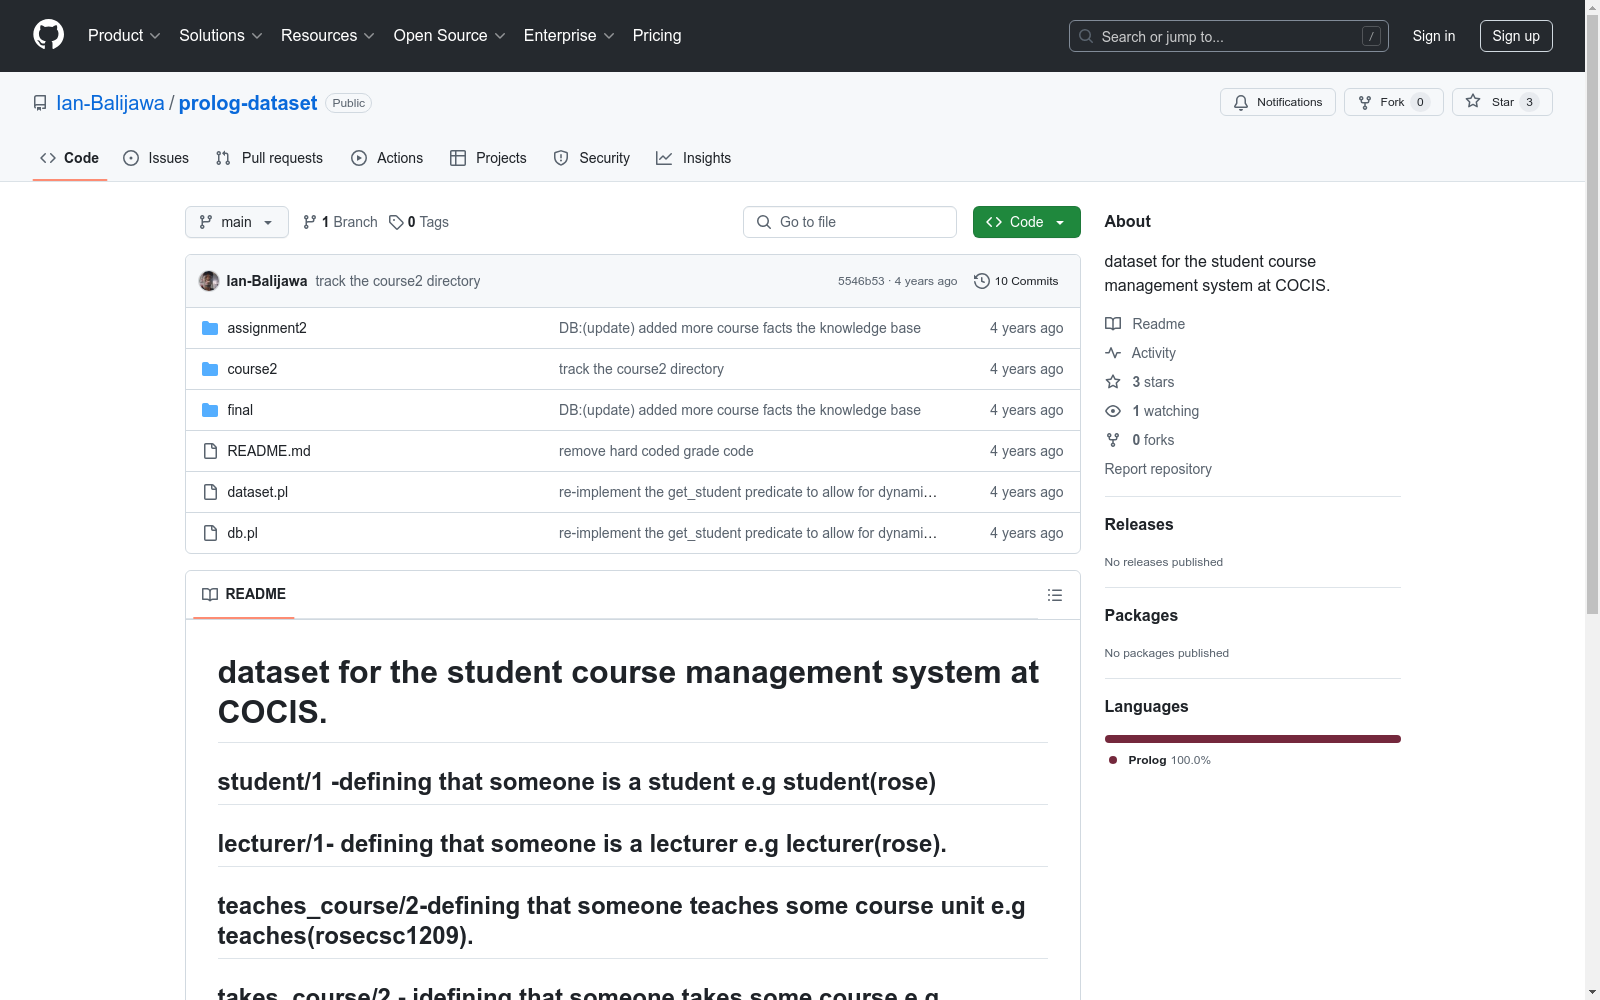Open the assignment2 folder name

click(x=267, y=328)
